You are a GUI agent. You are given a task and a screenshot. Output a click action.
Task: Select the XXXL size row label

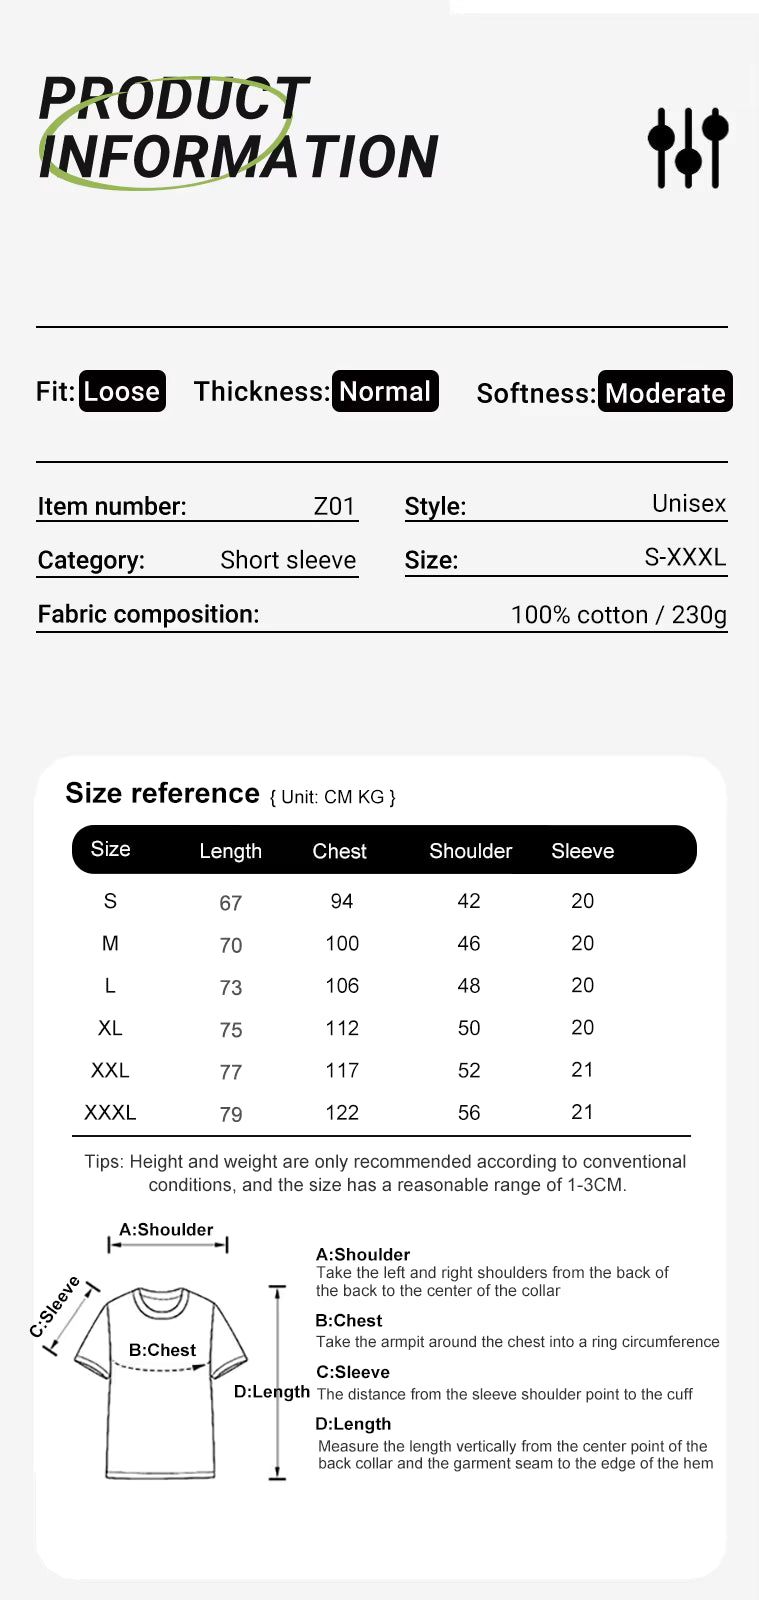pos(110,1112)
